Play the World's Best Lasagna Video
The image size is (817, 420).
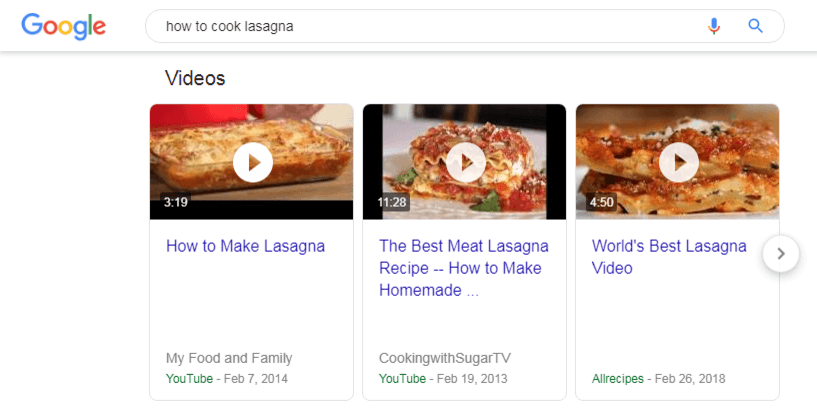coord(679,163)
